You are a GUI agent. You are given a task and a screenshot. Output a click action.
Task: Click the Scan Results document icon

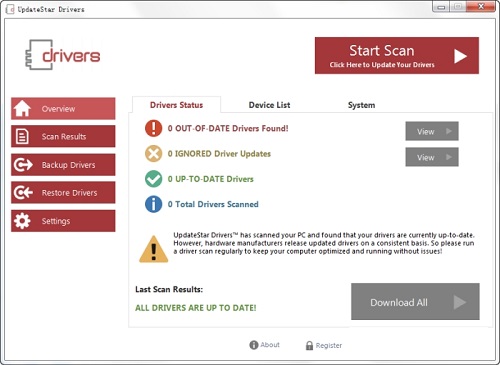click(22, 136)
